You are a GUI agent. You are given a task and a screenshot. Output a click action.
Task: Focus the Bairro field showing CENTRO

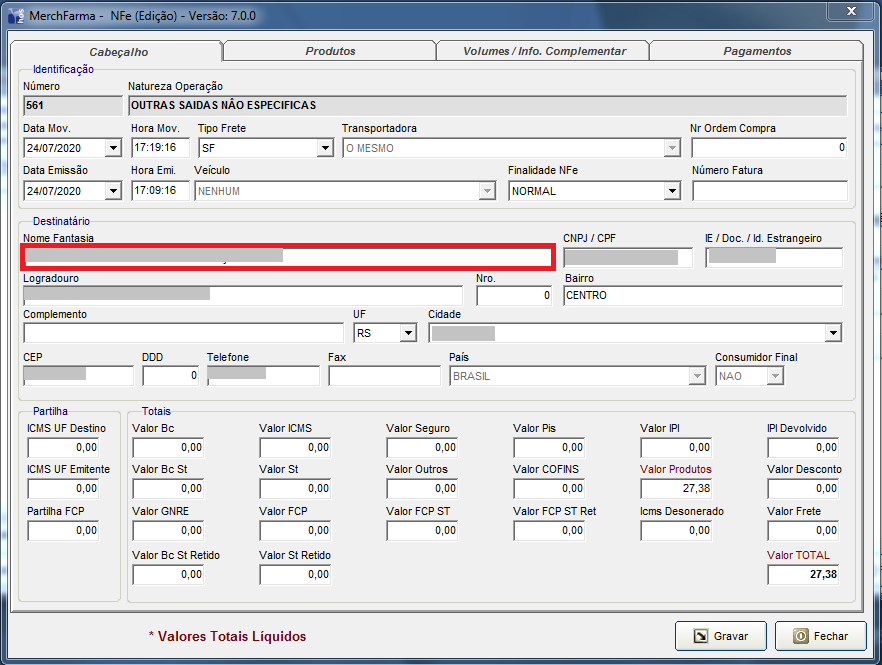pos(702,296)
